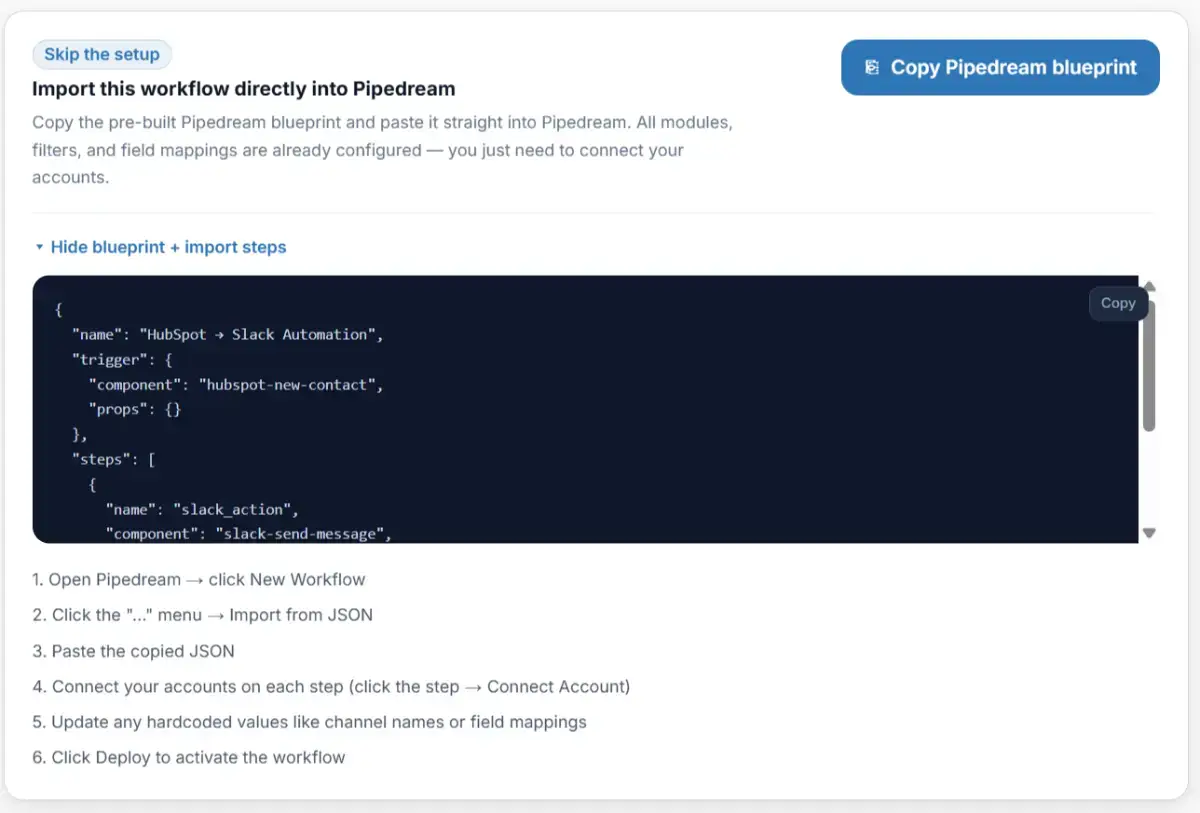1200x813 pixels.
Task: Click step 1 Open Pipedream New Workflow
Action: pos(199,579)
